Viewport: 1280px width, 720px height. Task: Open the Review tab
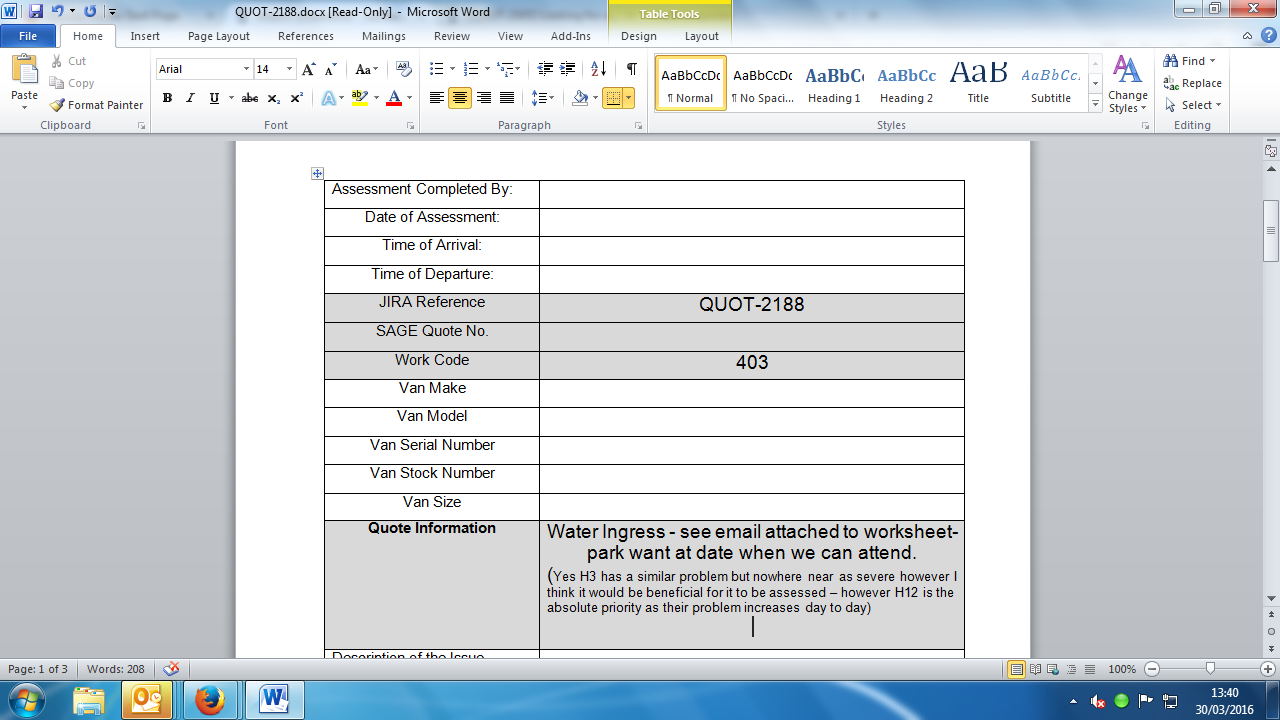pyautogui.click(x=452, y=36)
